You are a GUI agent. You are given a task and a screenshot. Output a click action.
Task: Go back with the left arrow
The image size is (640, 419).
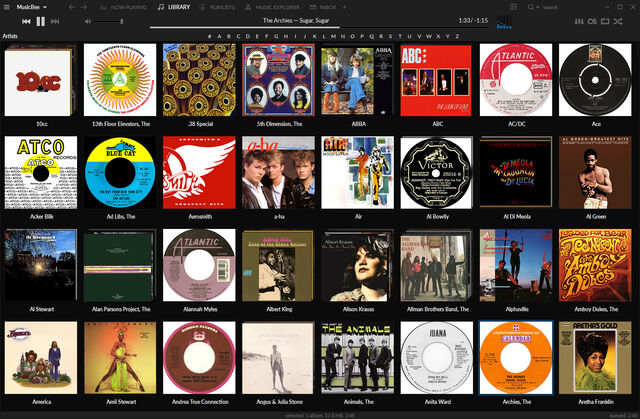(71, 7)
